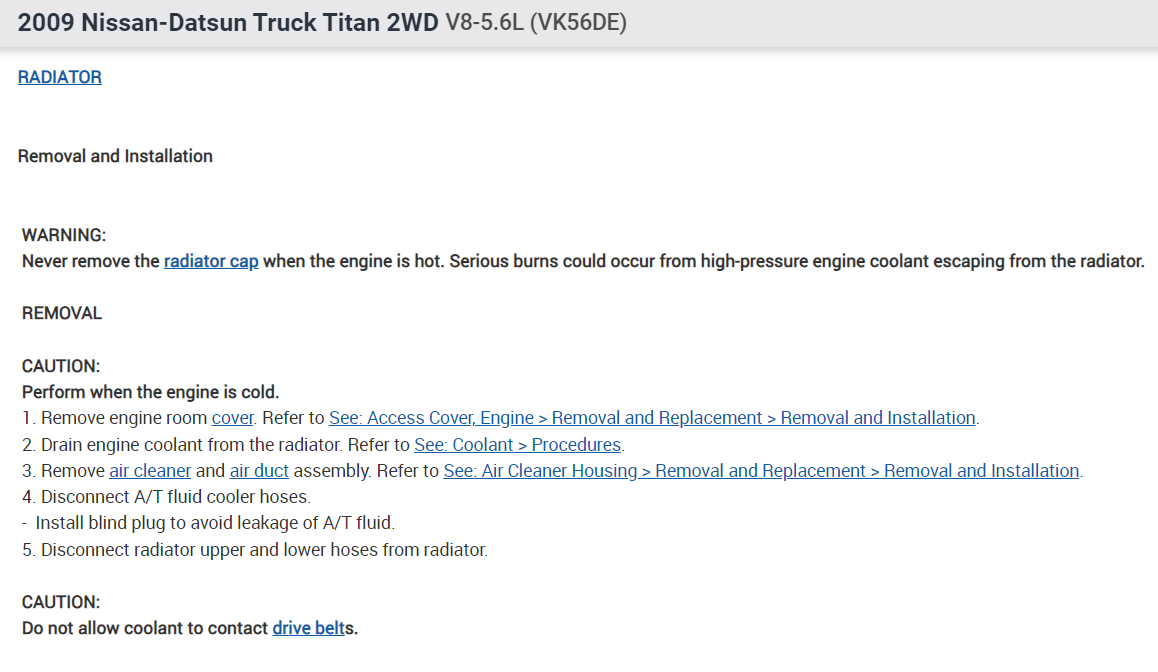
Task: Click the "REMOVAL" section heading
Action: tap(62, 313)
